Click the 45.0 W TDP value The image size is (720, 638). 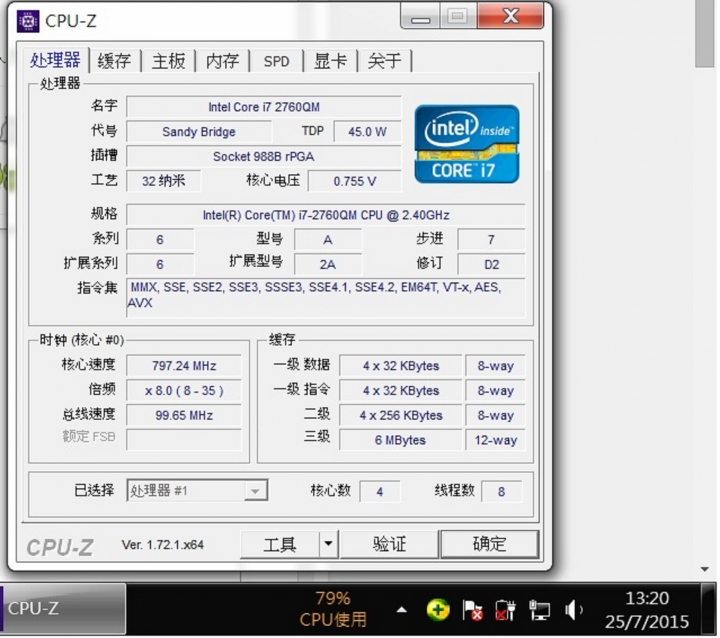(x=367, y=132)
